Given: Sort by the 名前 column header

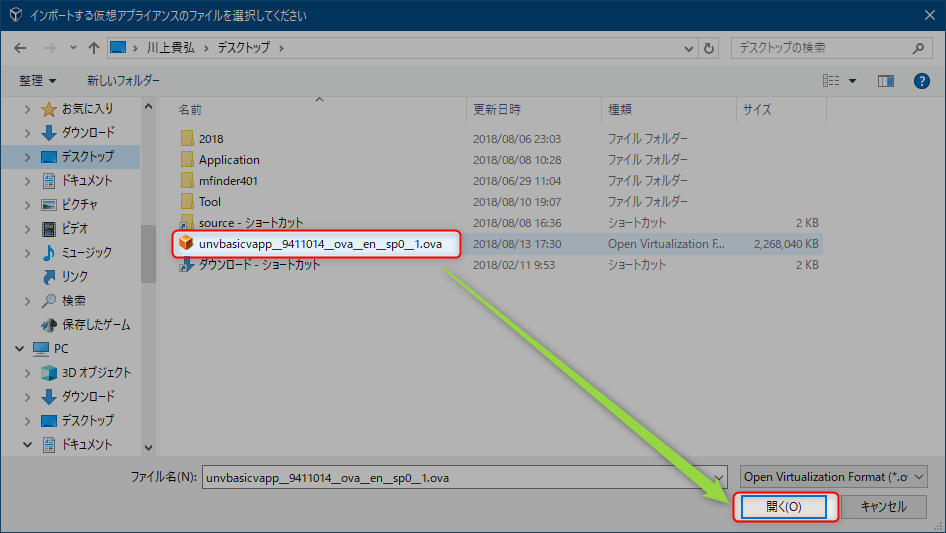Looking at the screenshot, I should pyautogui.click(x=189, y=110).
